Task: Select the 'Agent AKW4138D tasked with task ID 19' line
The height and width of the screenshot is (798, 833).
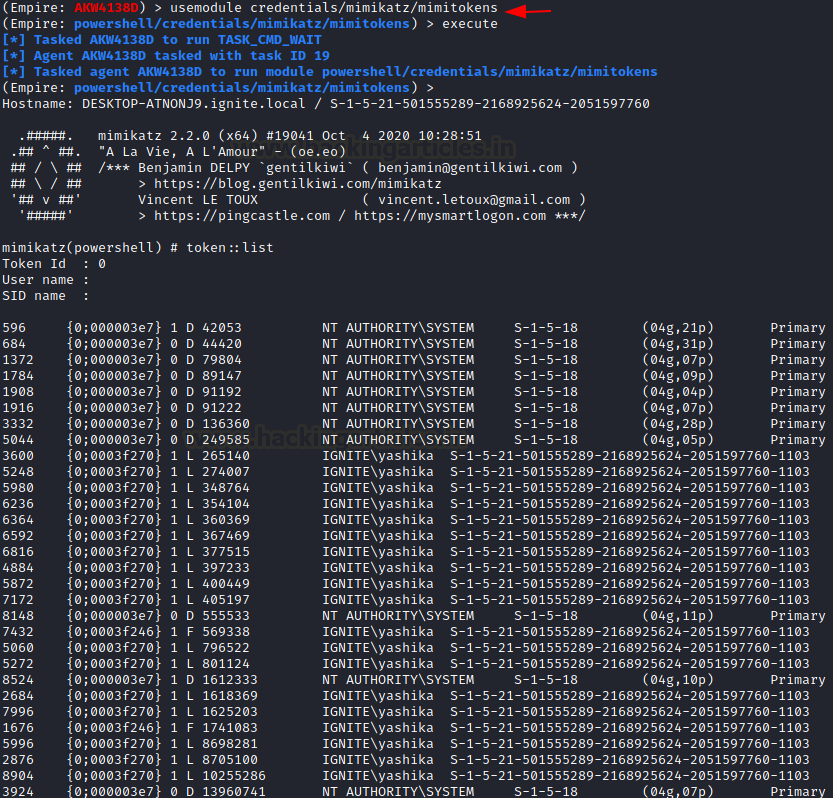Action: [166, 56]
